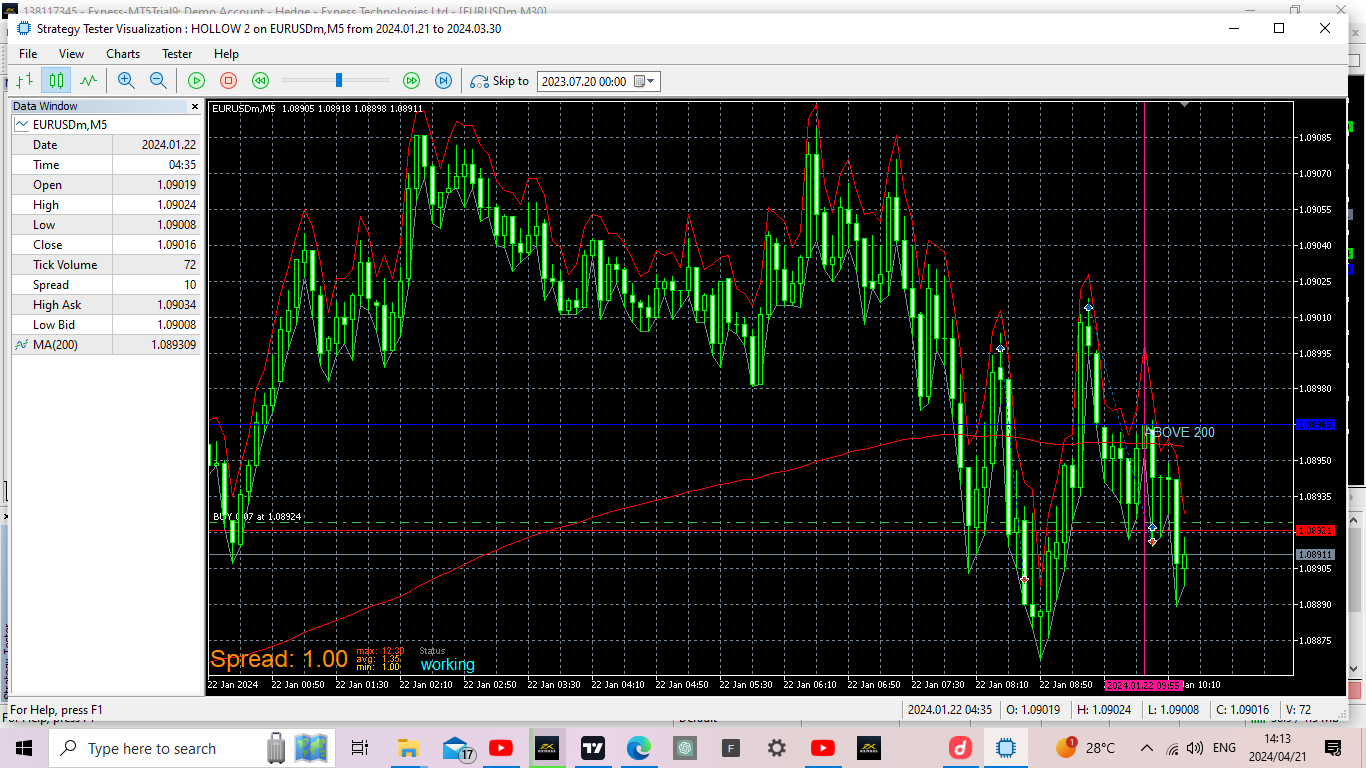
Task: Close the Data Window panel
Action: point(195,106)
